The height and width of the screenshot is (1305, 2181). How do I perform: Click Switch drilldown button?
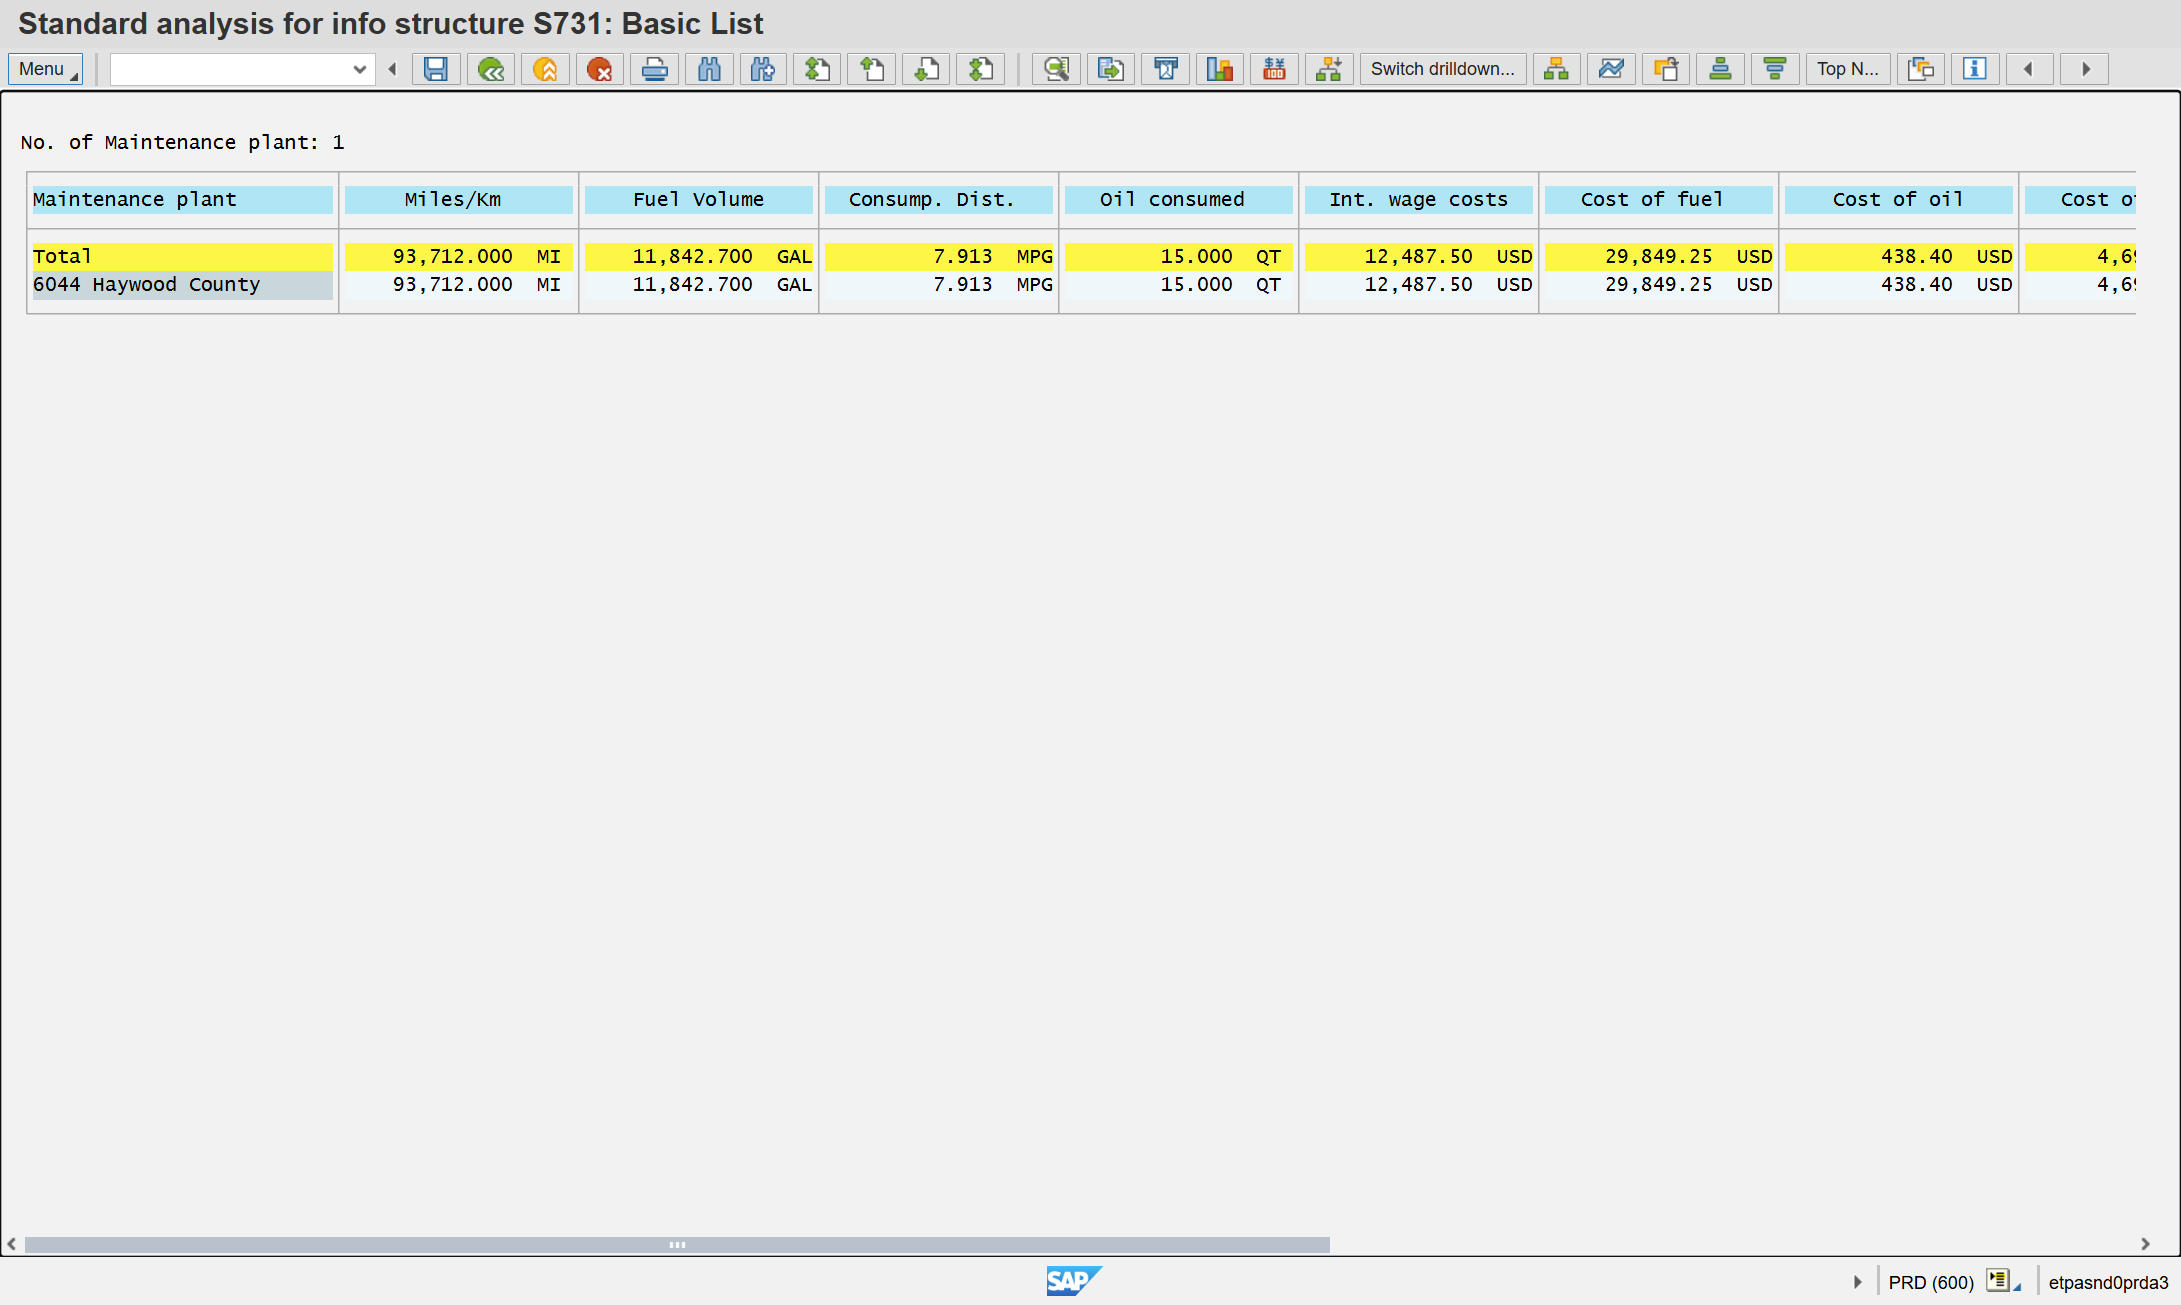1443,69
